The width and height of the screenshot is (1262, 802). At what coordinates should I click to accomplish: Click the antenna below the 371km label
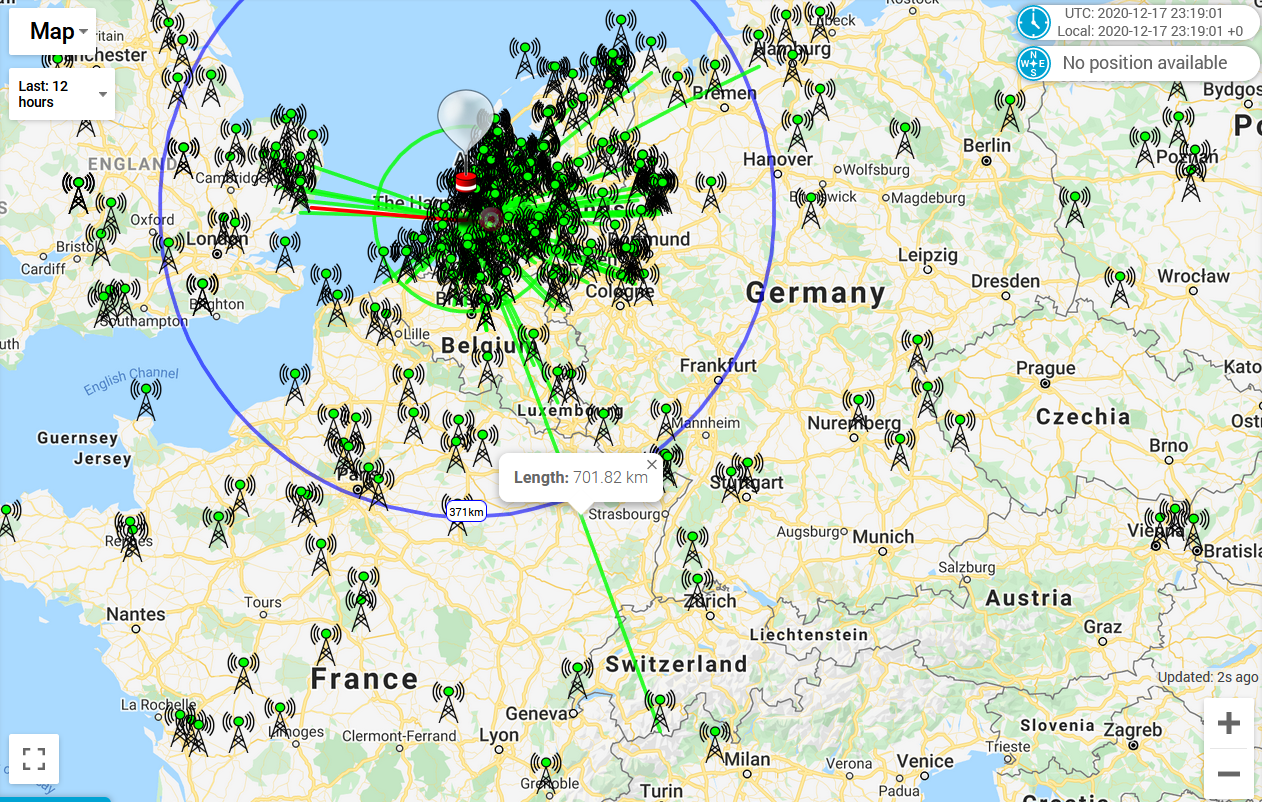tap(457, 514)
